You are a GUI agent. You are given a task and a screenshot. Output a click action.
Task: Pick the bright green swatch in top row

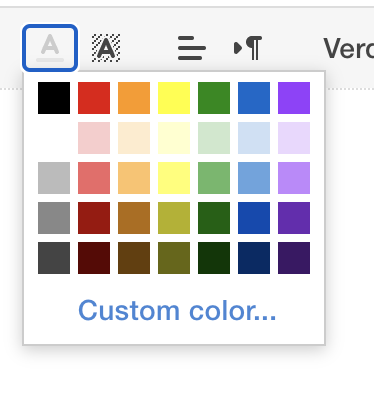[214, 98]
